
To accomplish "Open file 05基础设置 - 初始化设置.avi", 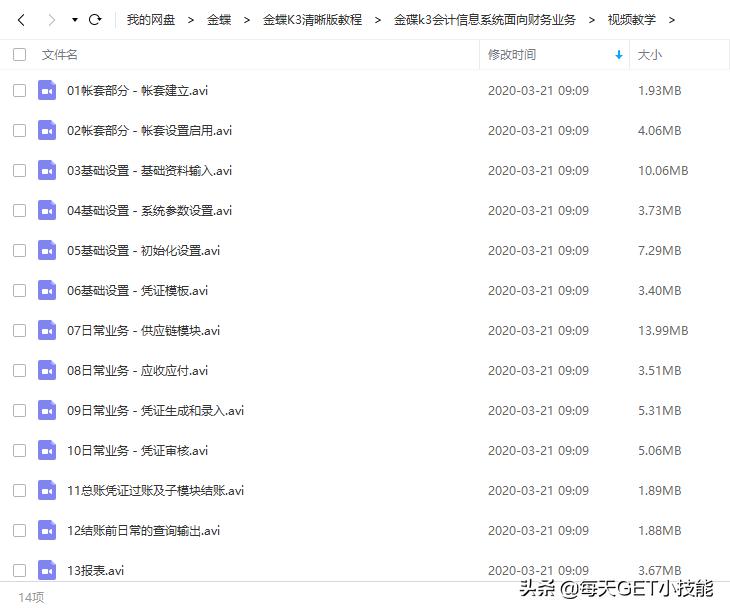I will [x=143, y=250].
